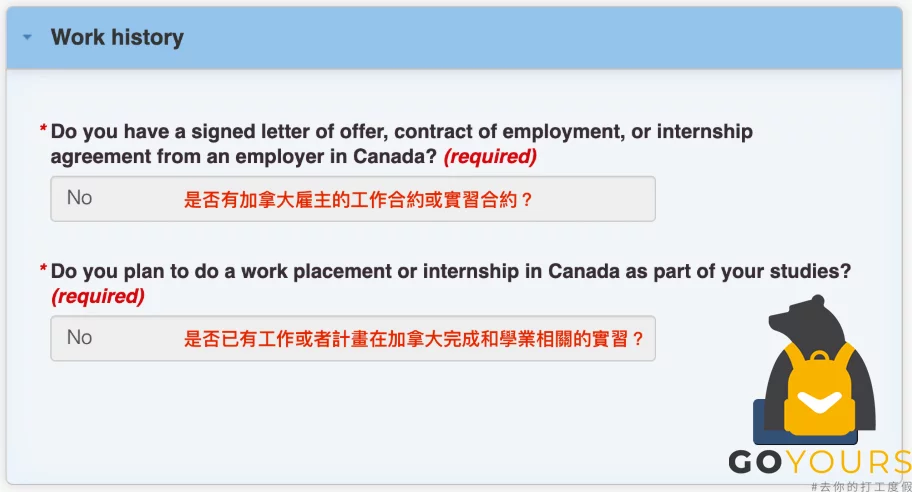The height and width of the screenshot is (492, 912).
Task: Click the yellow backpack on the bear
Action: [x=820, y=394]
